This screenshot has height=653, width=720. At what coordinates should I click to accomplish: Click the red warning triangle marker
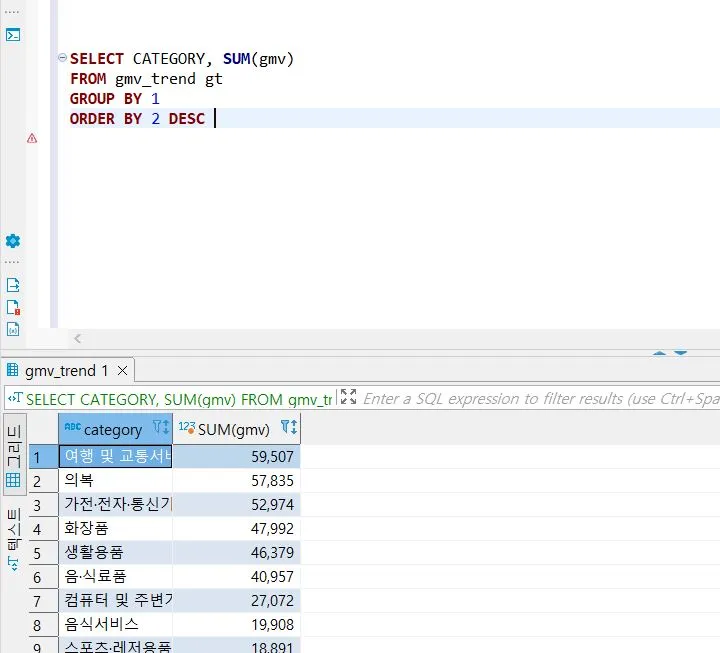(32, 138)
